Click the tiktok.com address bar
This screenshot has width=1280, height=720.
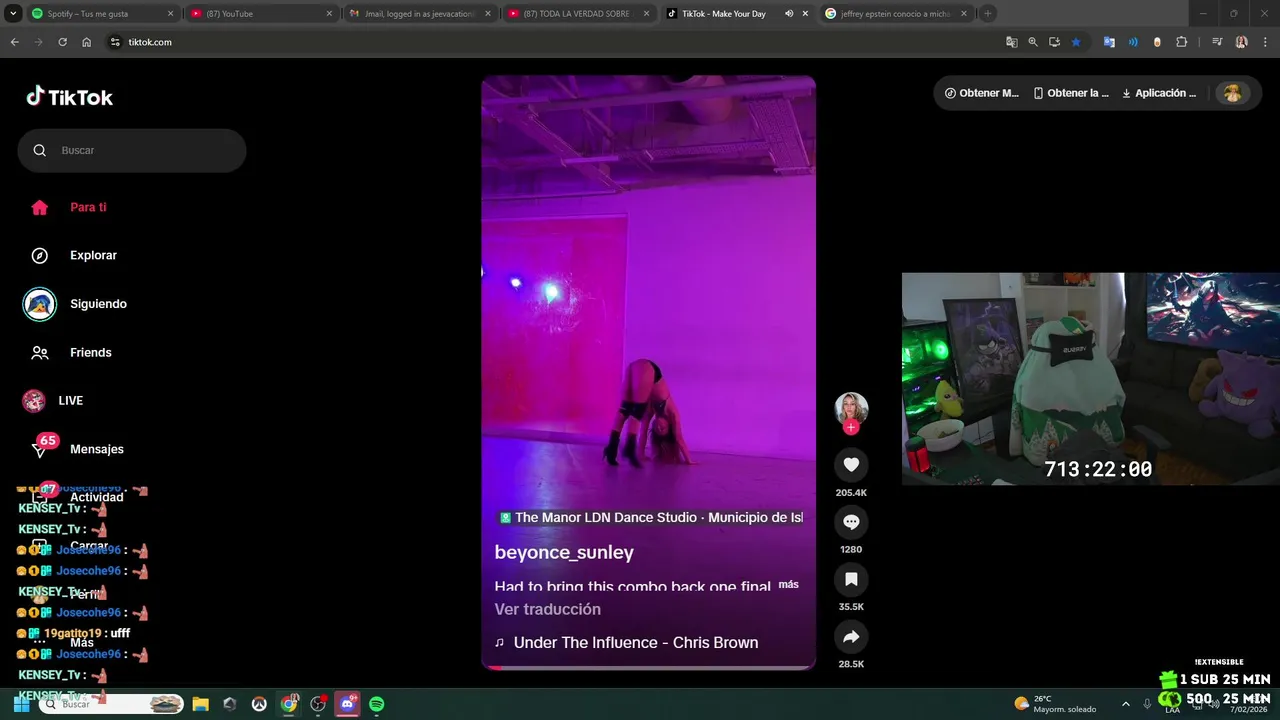[560, 42]
